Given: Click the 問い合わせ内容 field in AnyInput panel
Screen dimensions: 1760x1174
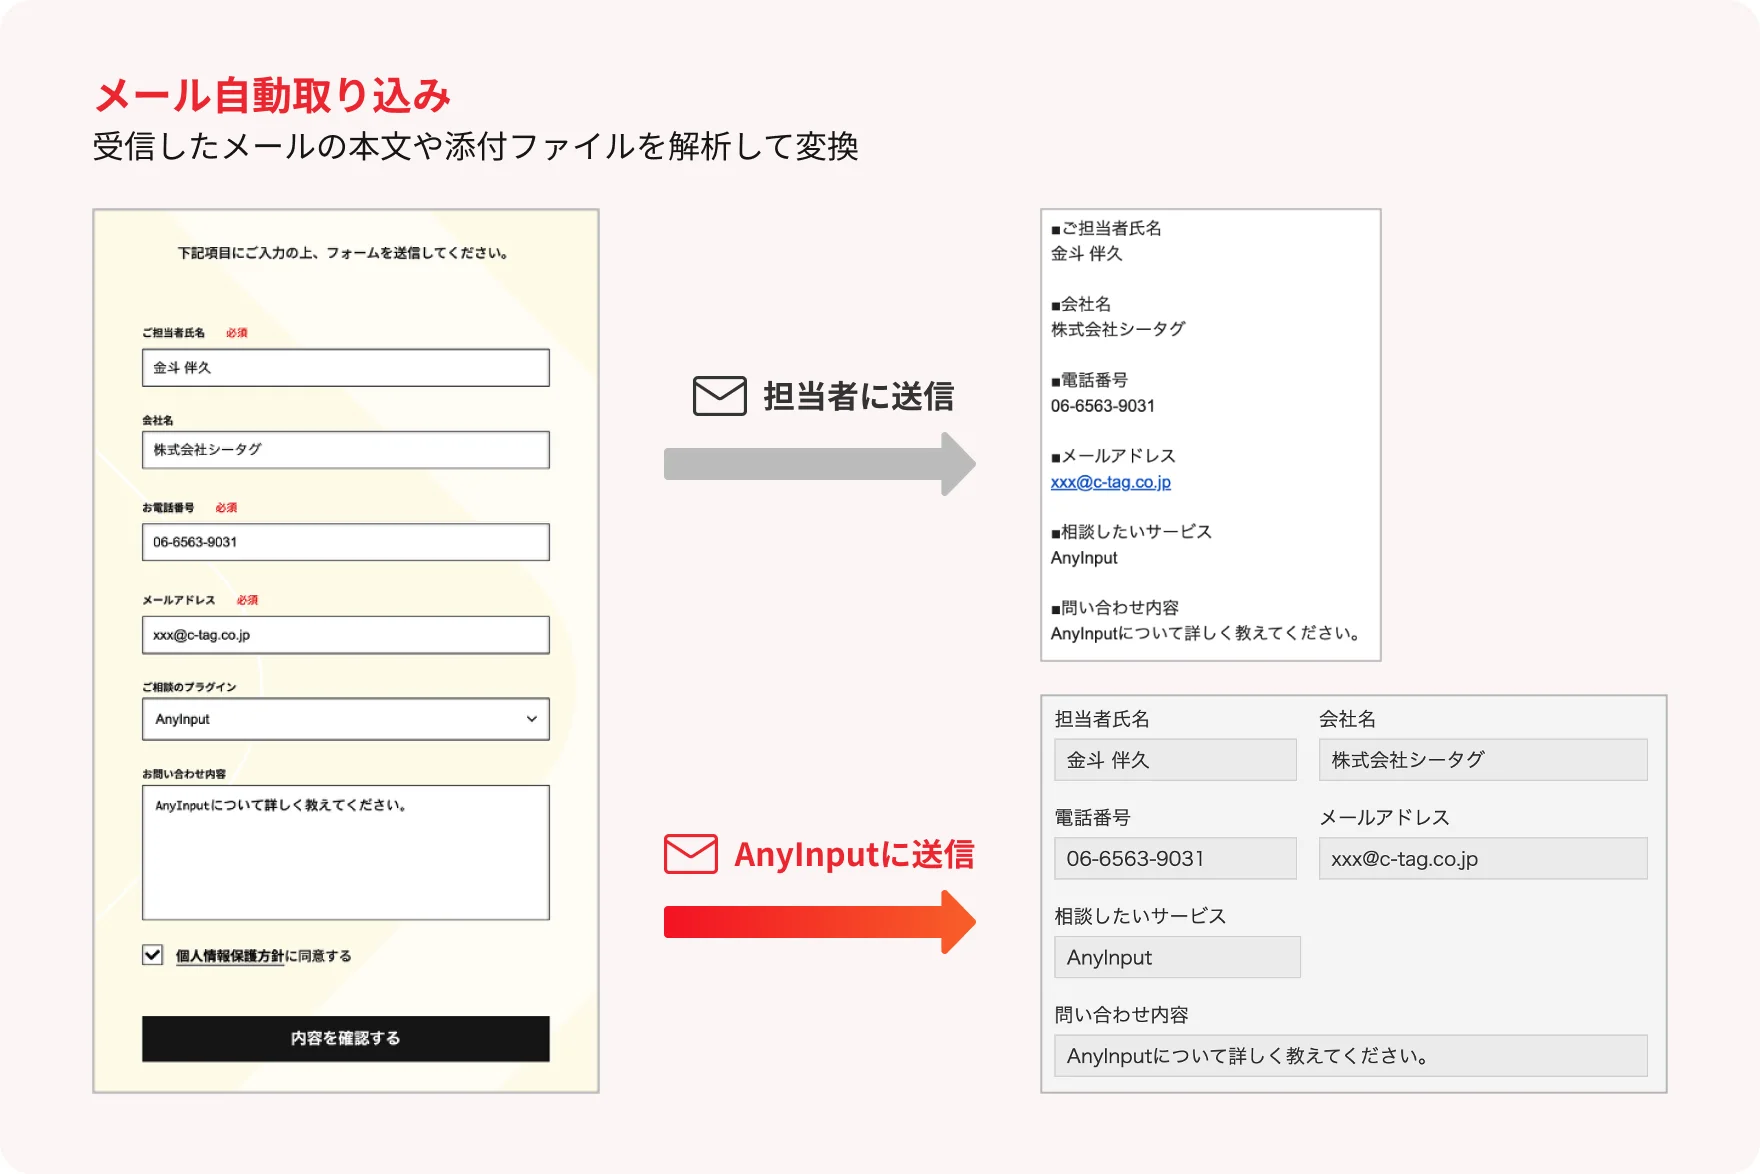Looking at the screenshot, I should (1351, 1056).
